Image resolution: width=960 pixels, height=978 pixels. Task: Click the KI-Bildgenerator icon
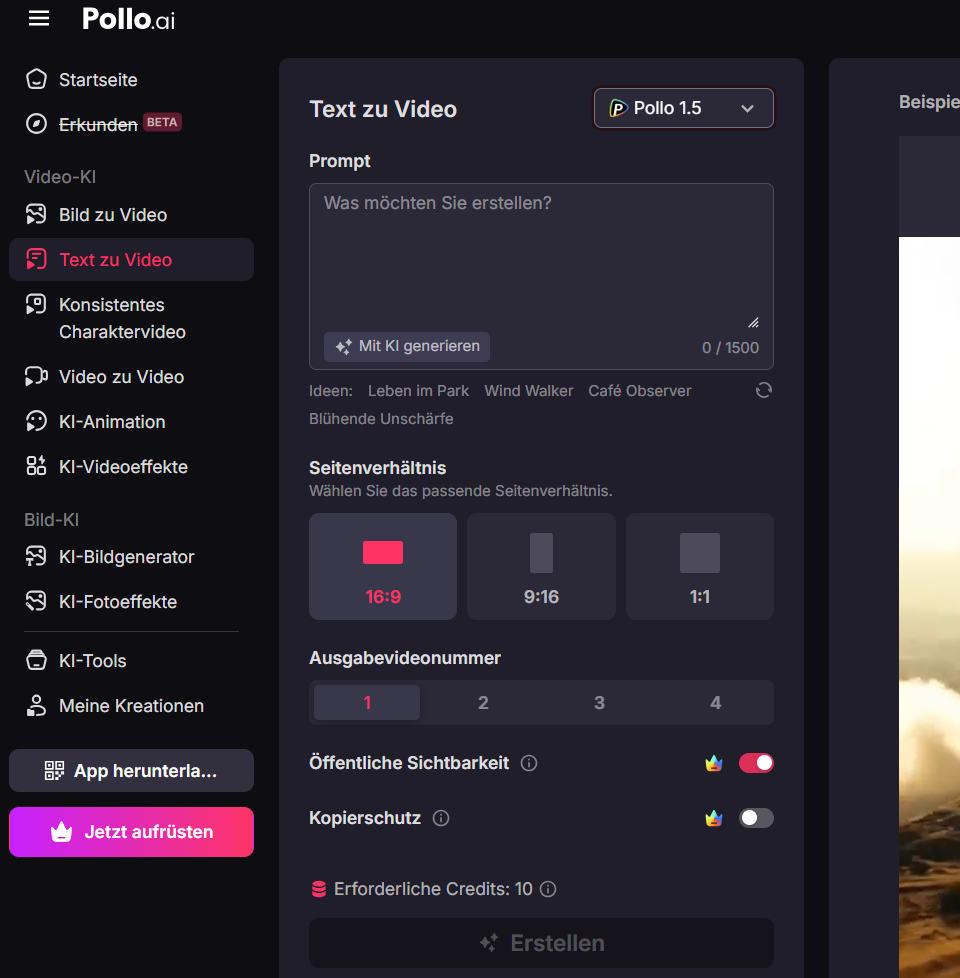point(36,556)
